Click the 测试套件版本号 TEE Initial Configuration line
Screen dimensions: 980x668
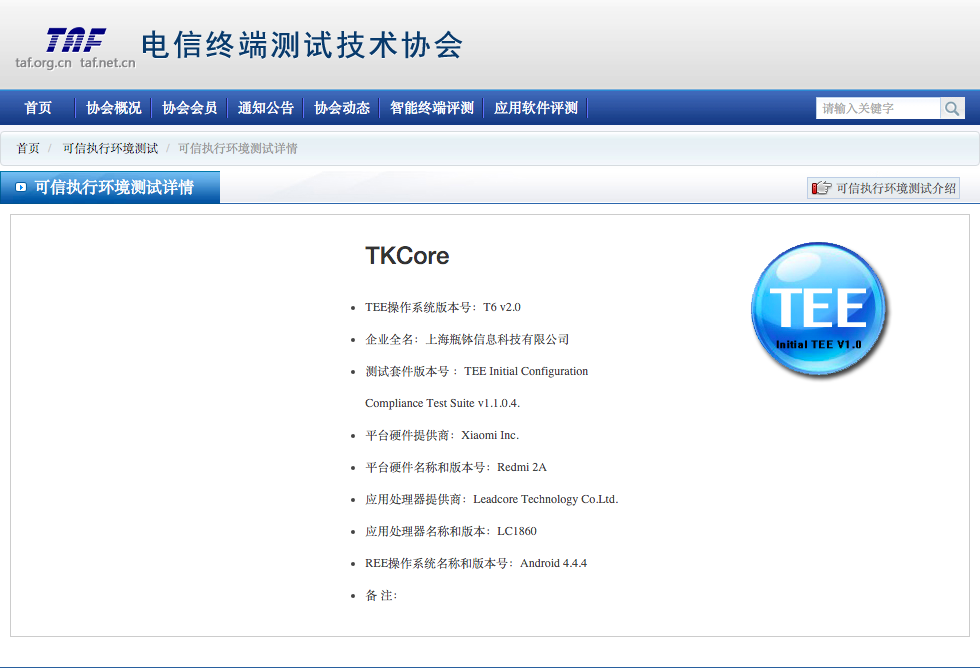(476, 371)
